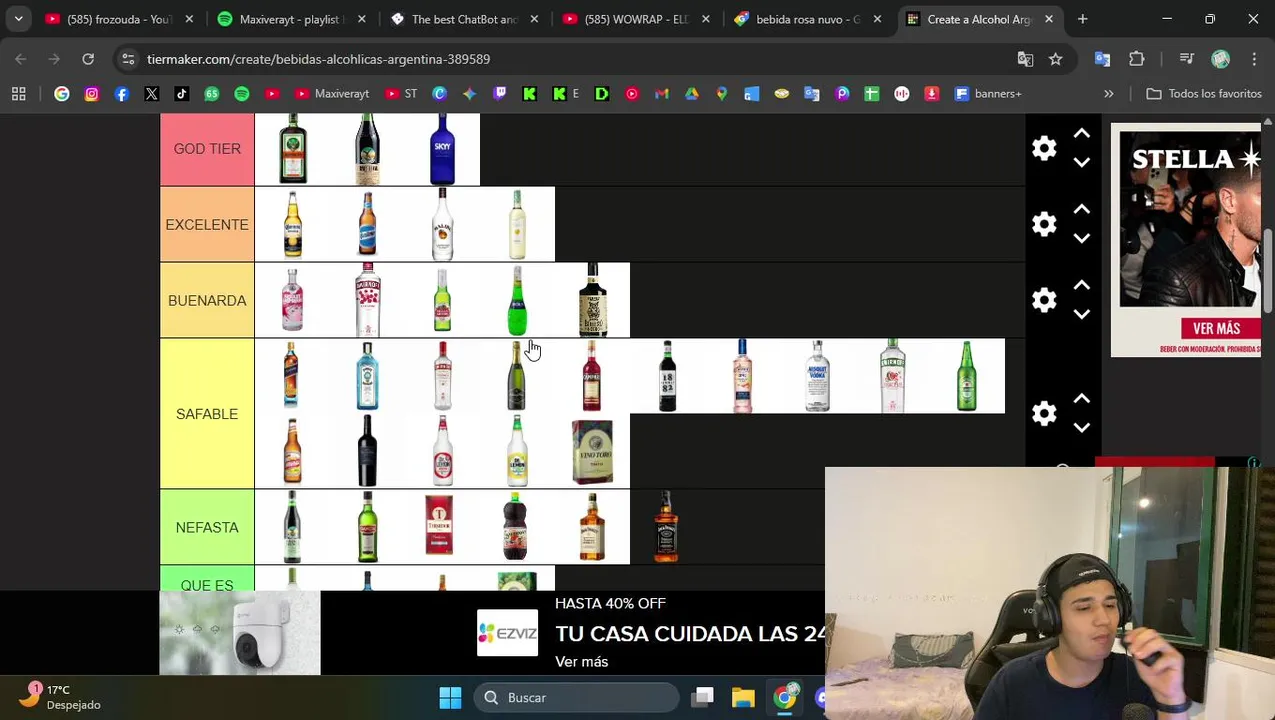
Task: Move EXCELENTE row up
Action: (1081, 210)
